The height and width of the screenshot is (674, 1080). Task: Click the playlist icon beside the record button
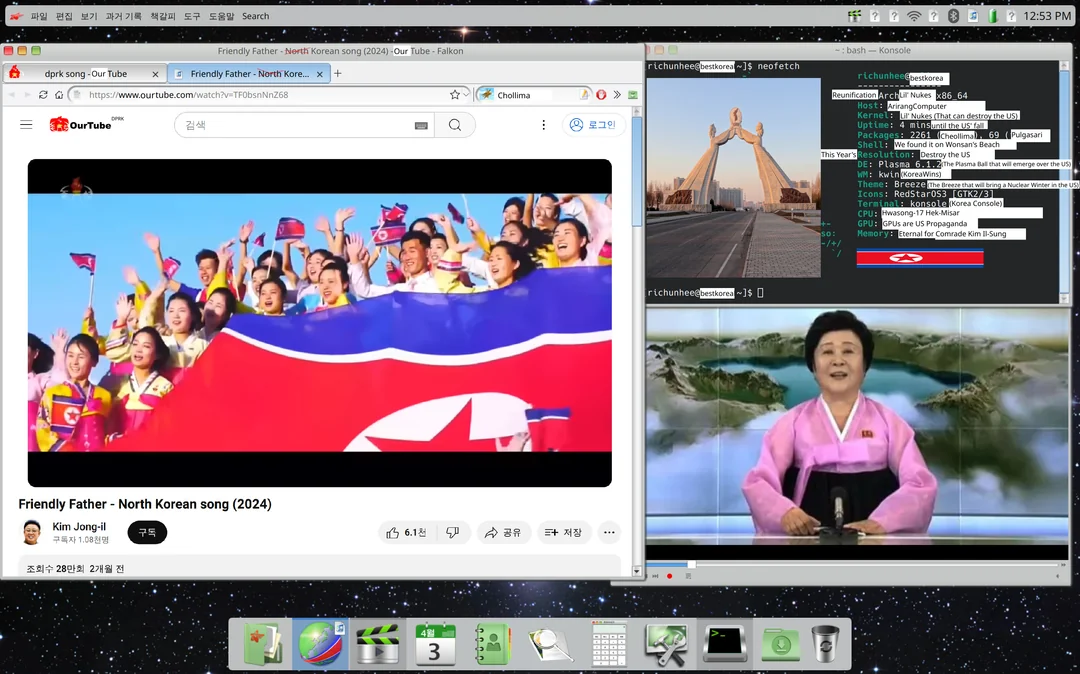point(687,576)
